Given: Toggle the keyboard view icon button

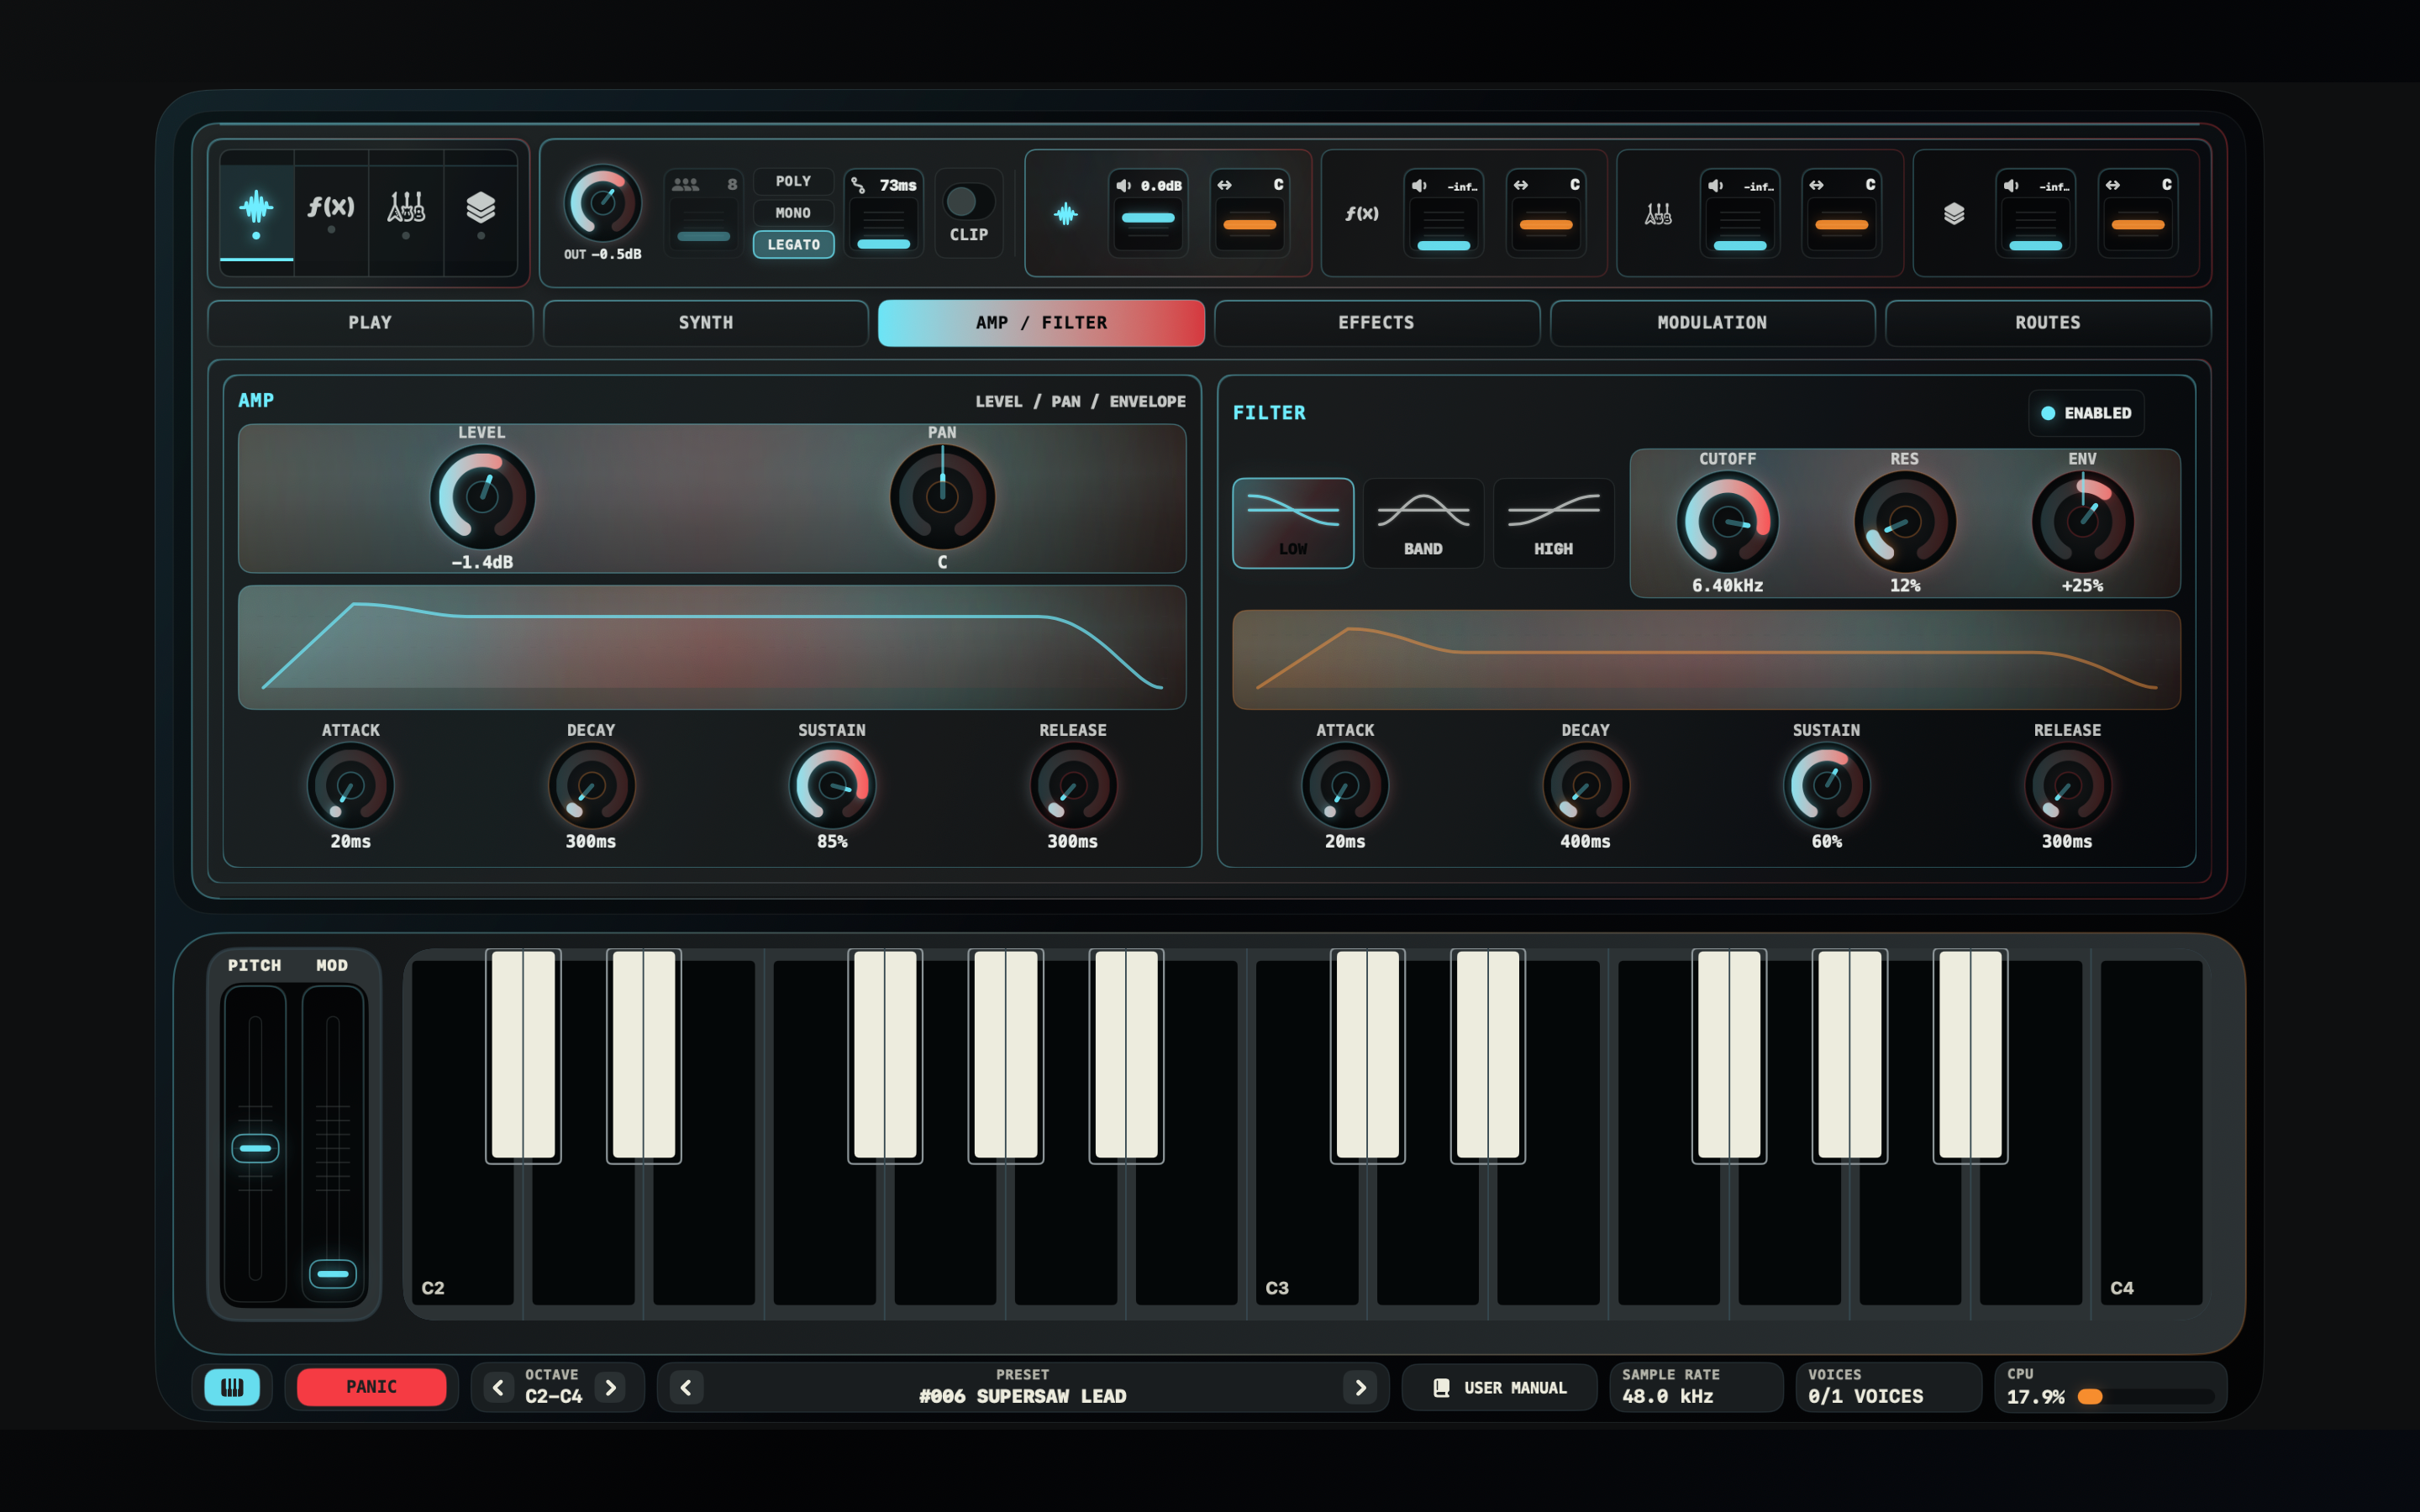Looking at the screenshot, I should [232, 1387].
